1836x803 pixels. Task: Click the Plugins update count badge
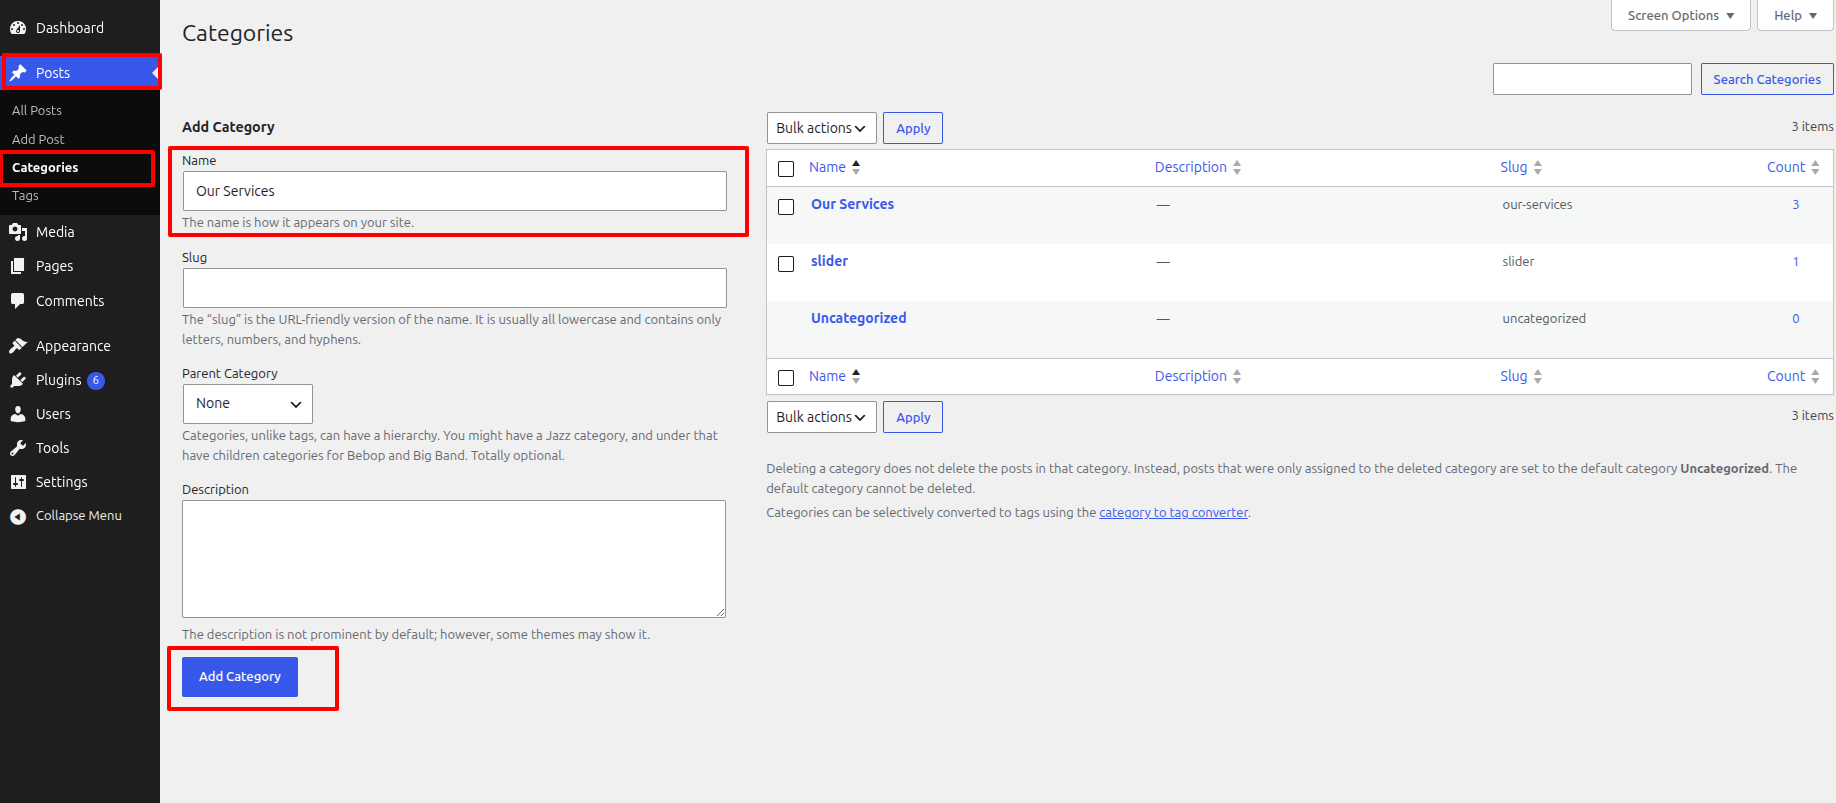[96, 380]
